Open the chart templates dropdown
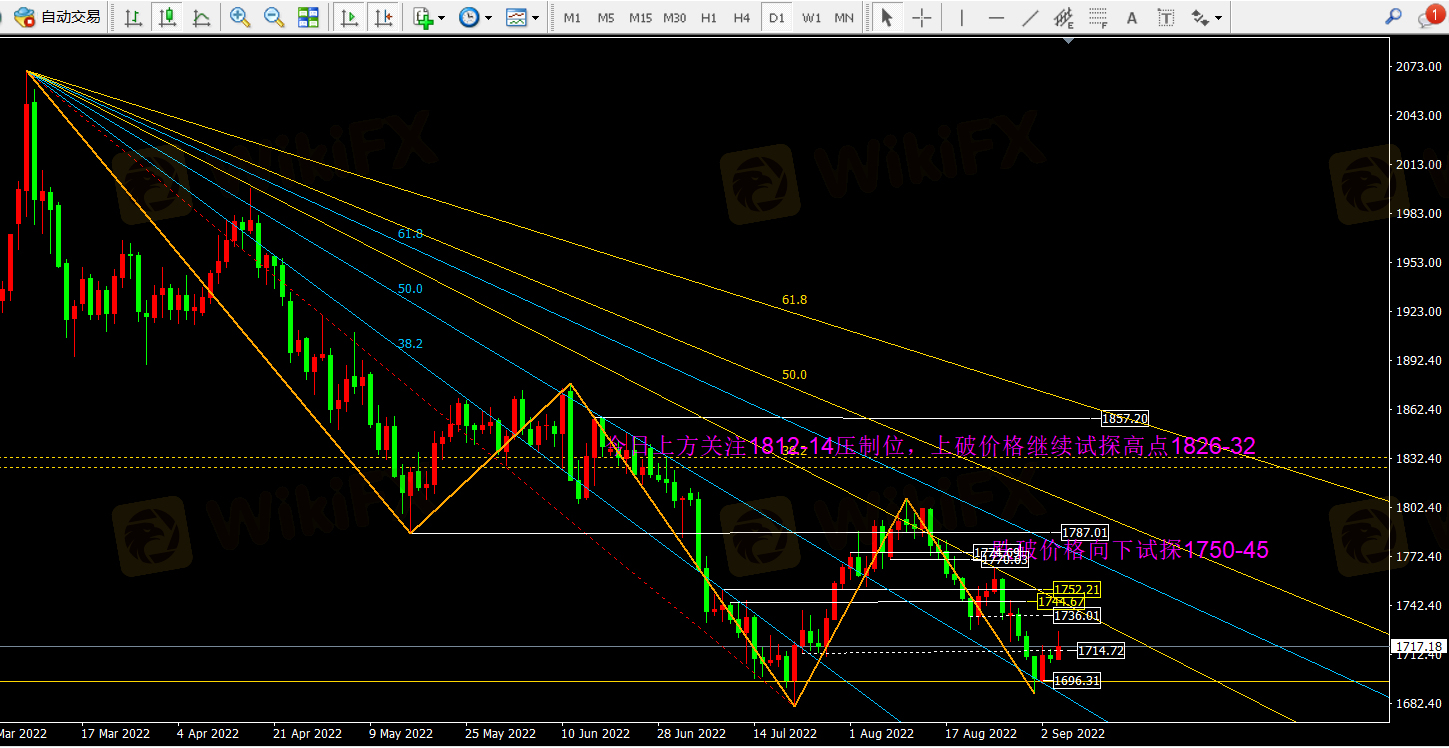 522,17
